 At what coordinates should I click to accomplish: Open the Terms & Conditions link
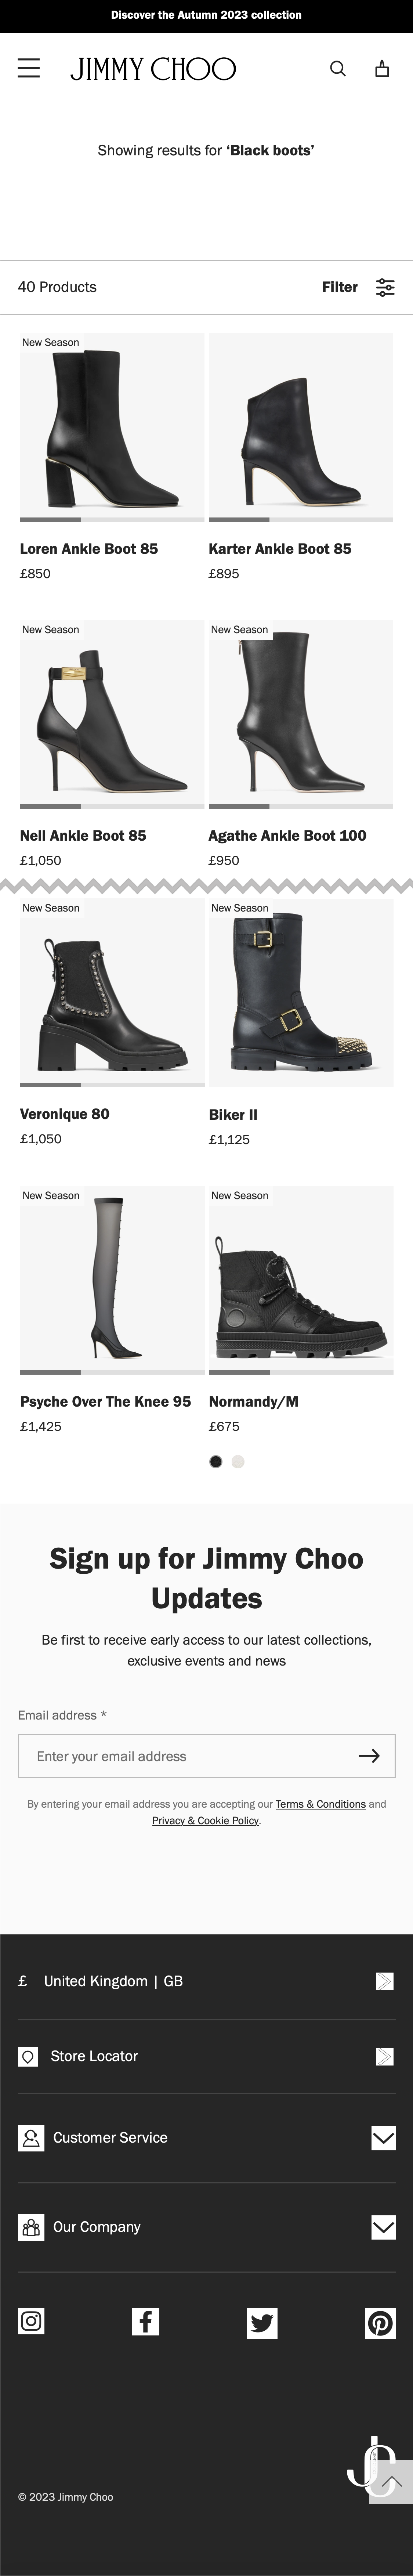[320, 1804]
